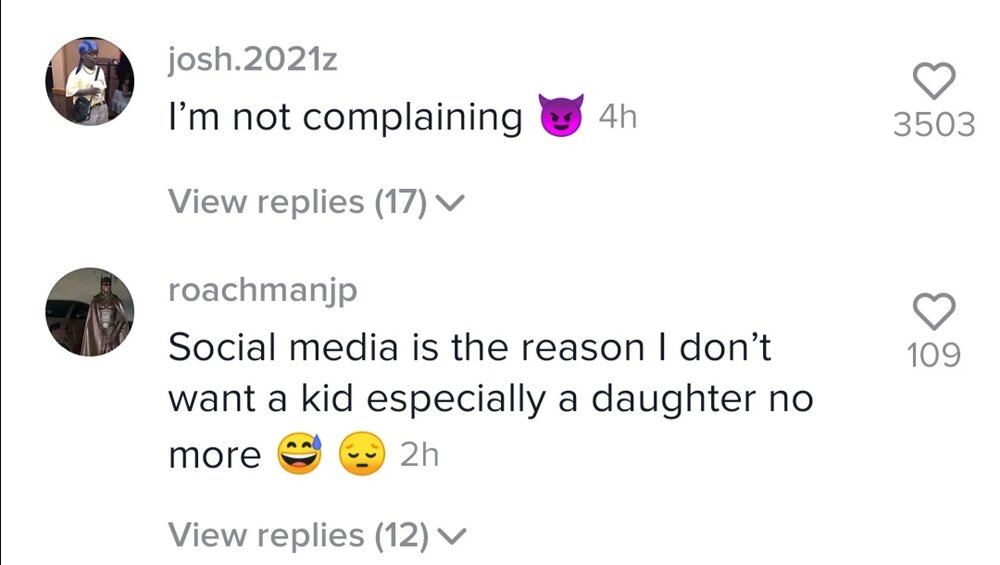Click the 2h timestamp
This screenshot has width=1000, height=565.
pos(418,456)
